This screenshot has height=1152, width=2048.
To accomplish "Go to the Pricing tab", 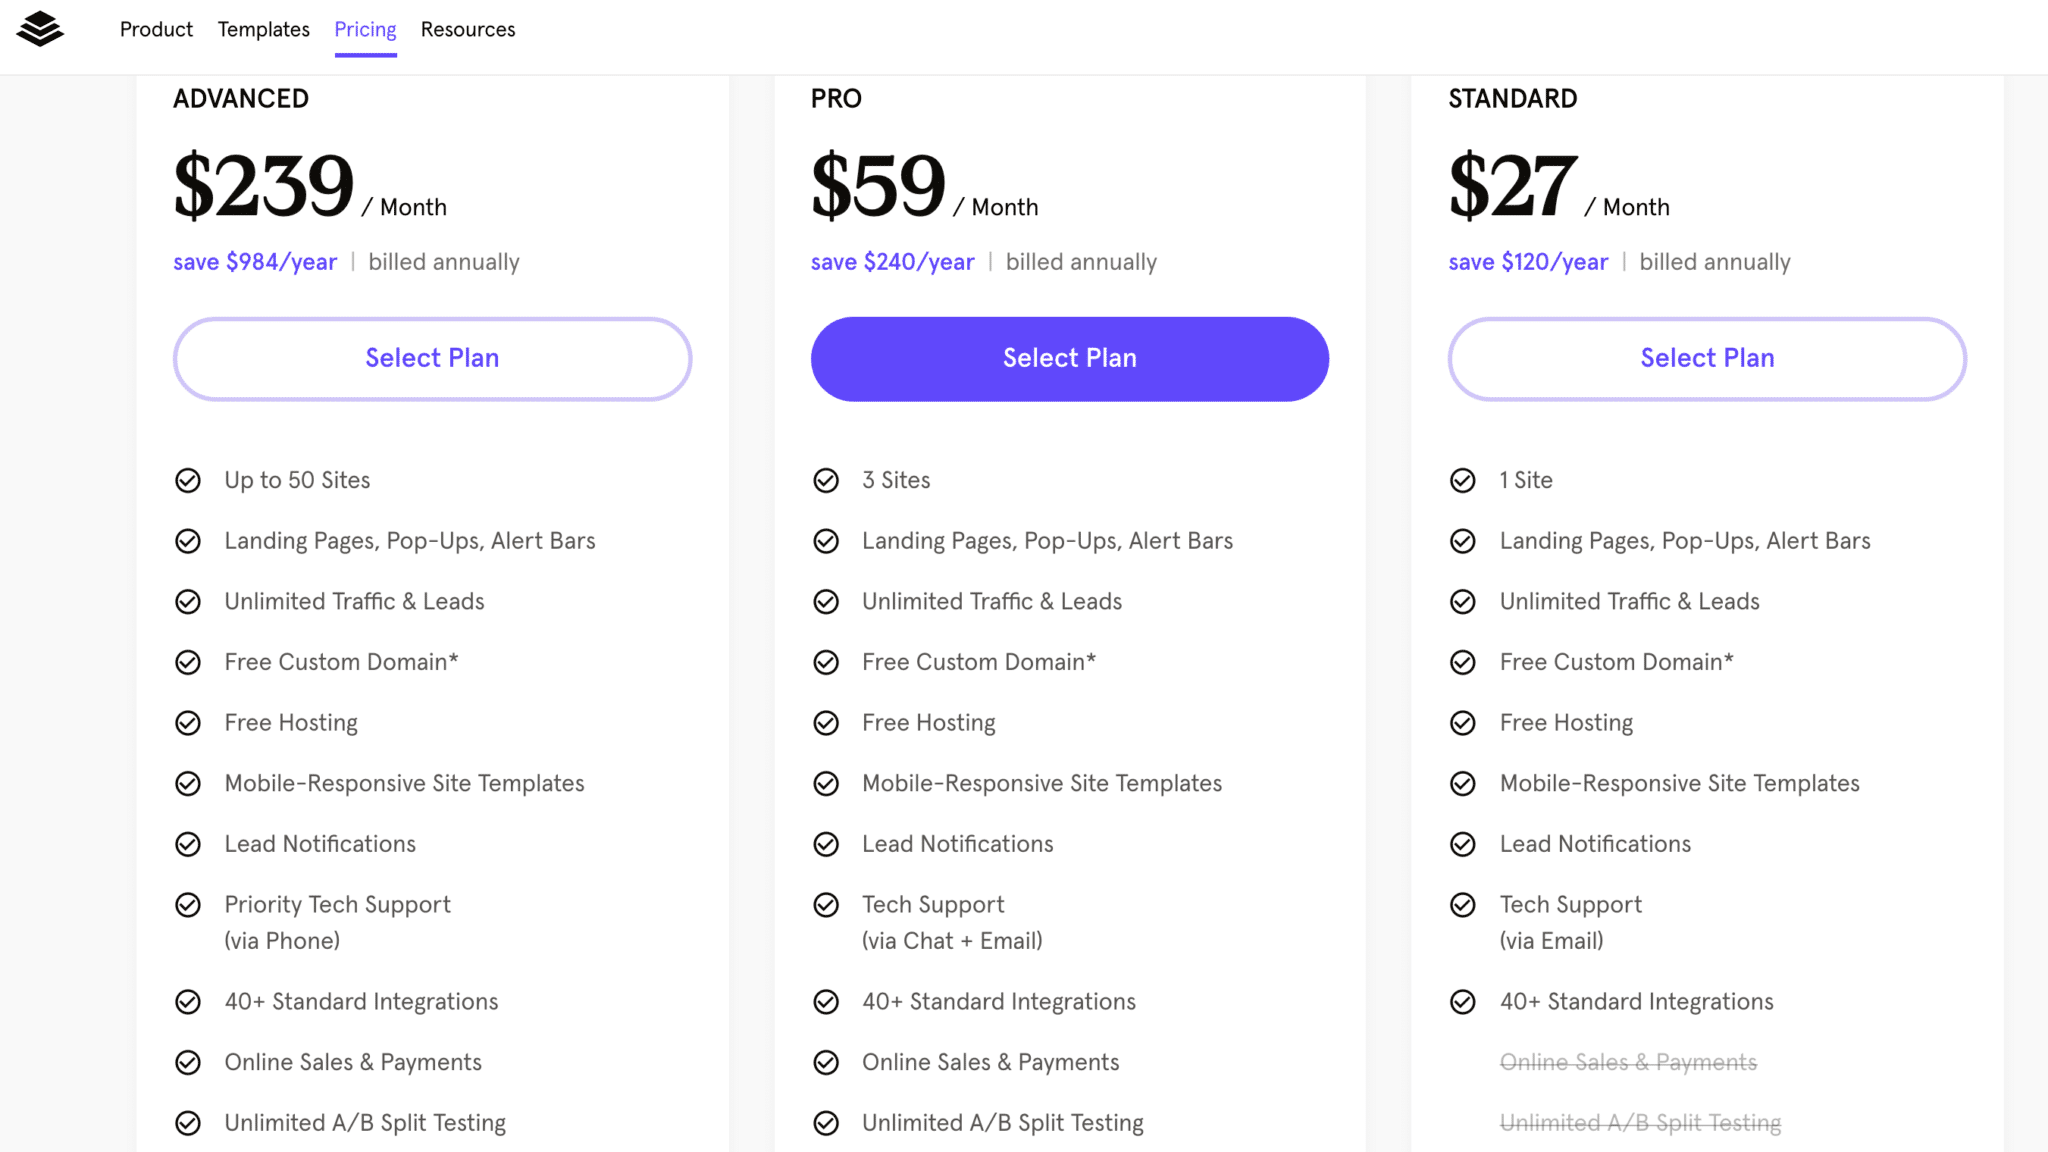I will pyautogui.click(x=365, y=30).
